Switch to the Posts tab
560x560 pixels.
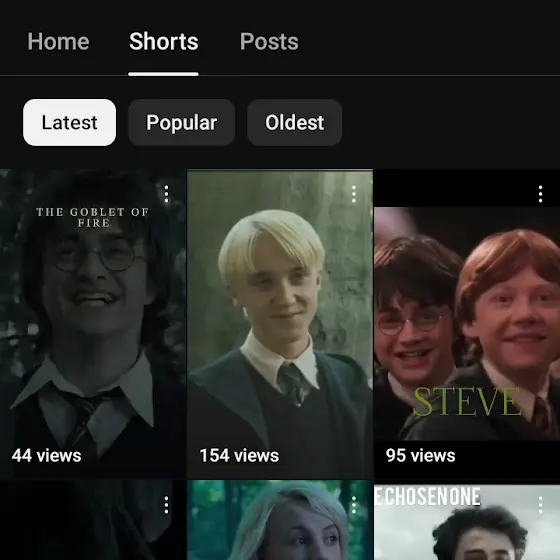click(269, 41)
